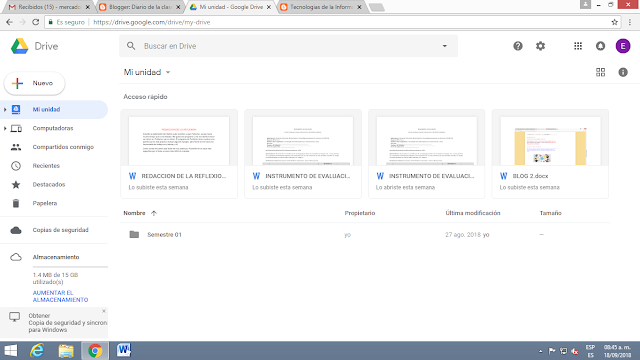
Task: Click the Última modificación column header
Action: tap(473, 213)
